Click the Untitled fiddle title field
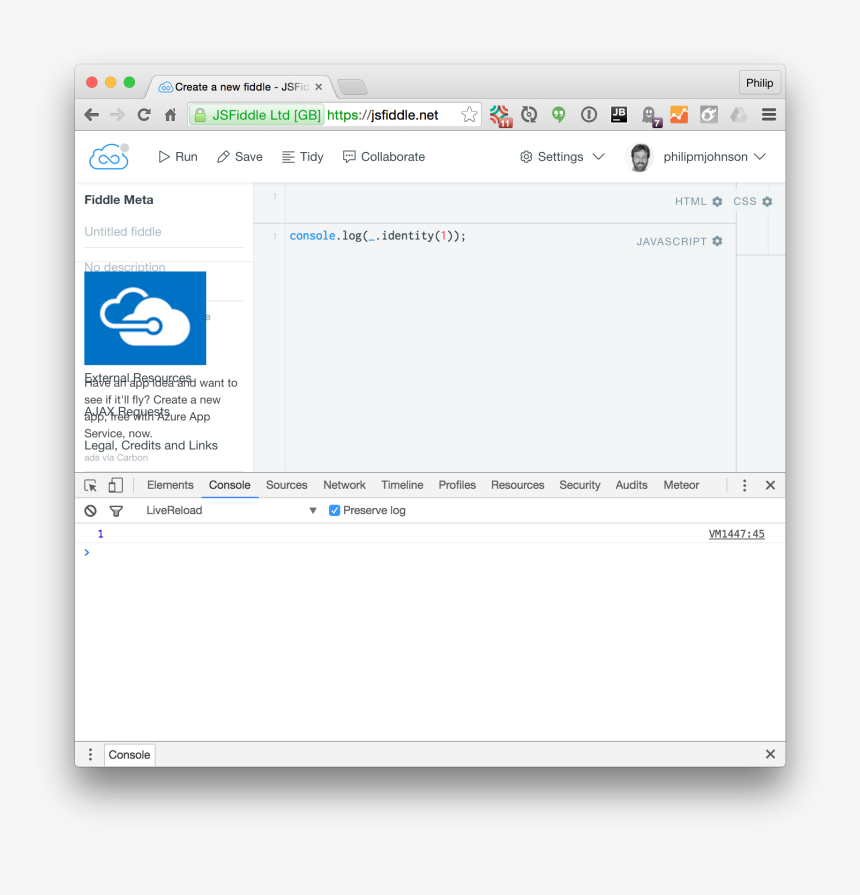 163,232
